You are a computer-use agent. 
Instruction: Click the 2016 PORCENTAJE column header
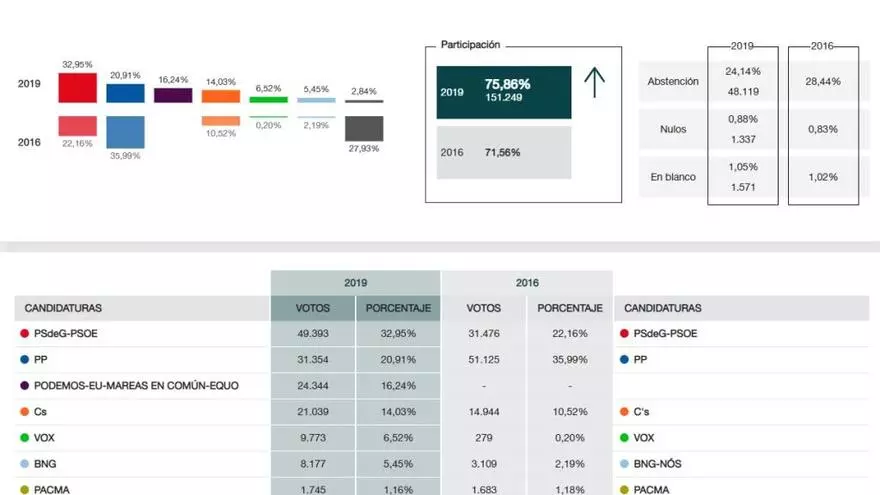pos(570,308)
